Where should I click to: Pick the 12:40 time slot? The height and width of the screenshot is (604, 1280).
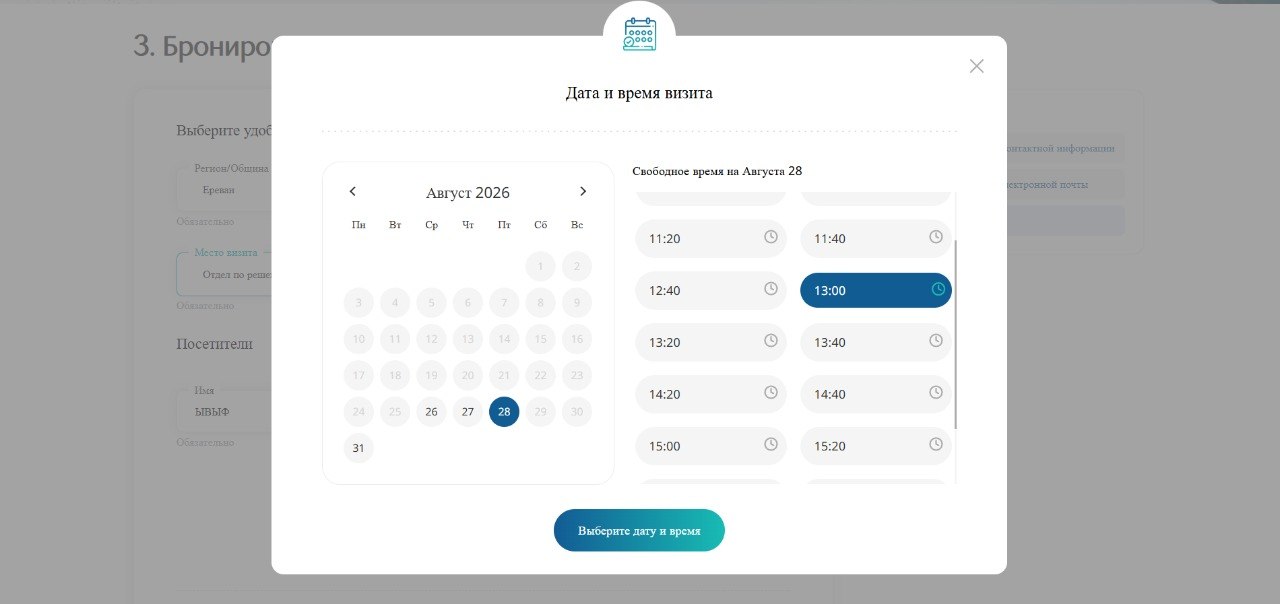click(x=711, y=290)
